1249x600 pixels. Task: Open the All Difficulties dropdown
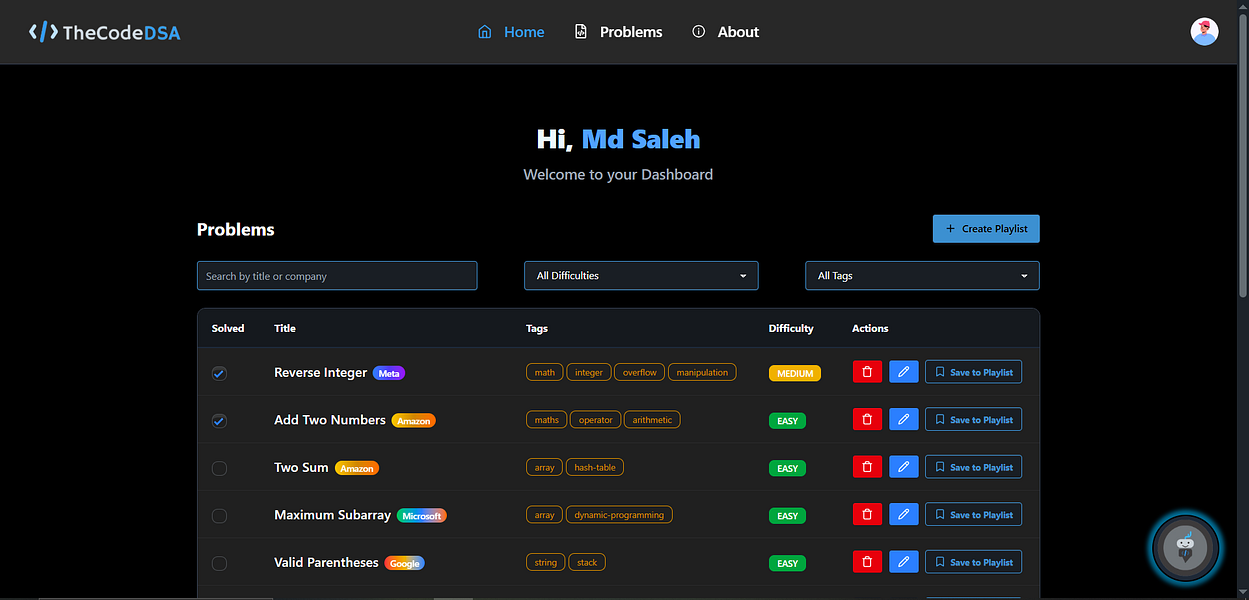pos(641,276)
